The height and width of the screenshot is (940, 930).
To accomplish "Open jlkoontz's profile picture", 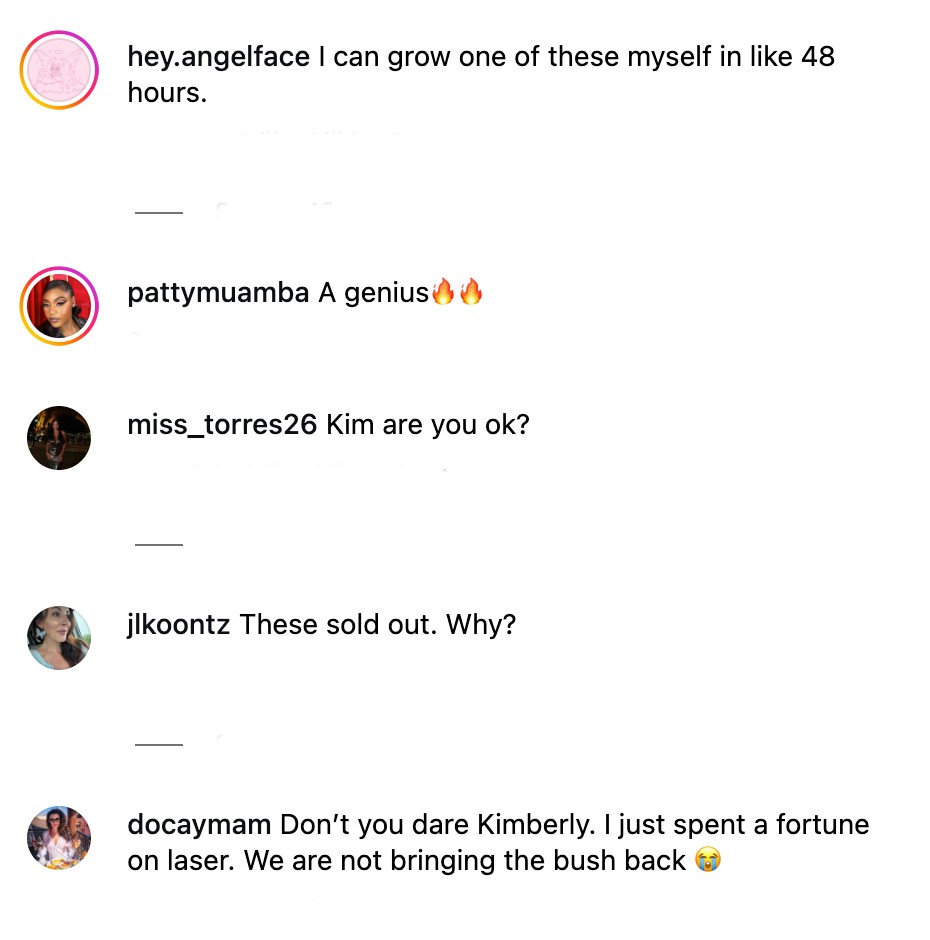I will (58, 638).
